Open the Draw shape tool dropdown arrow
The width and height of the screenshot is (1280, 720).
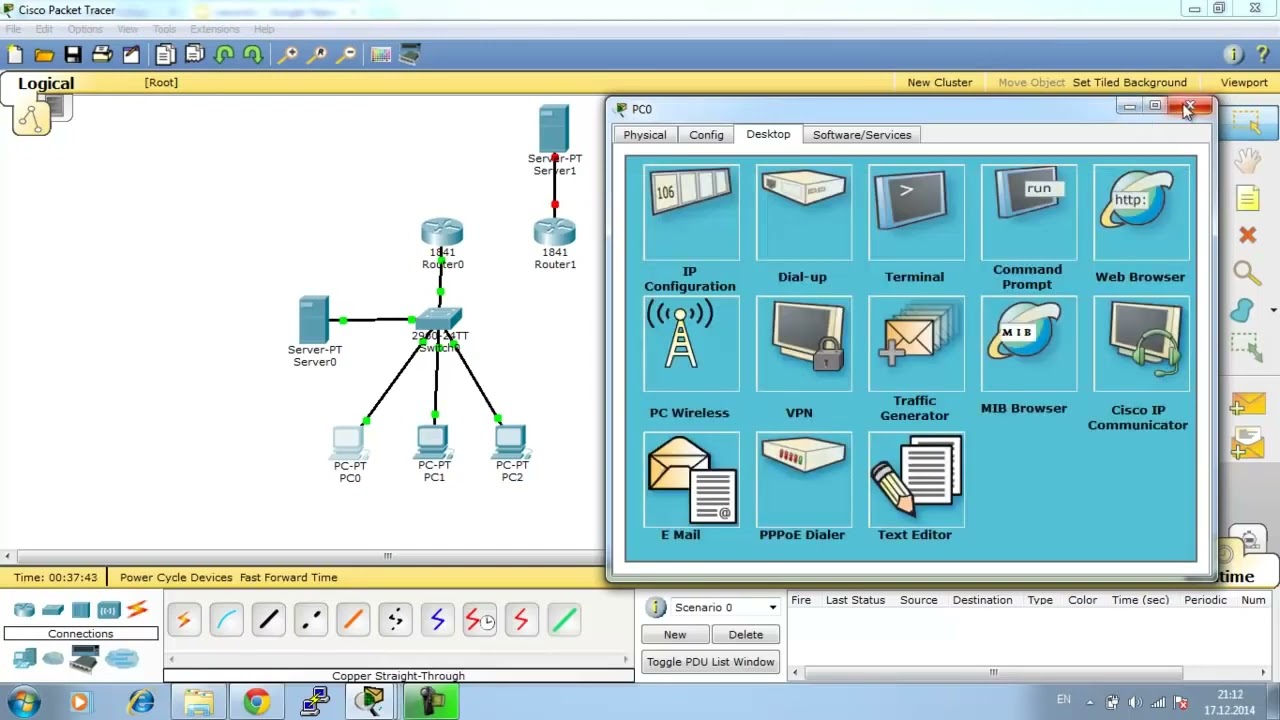coord(1273,311)
